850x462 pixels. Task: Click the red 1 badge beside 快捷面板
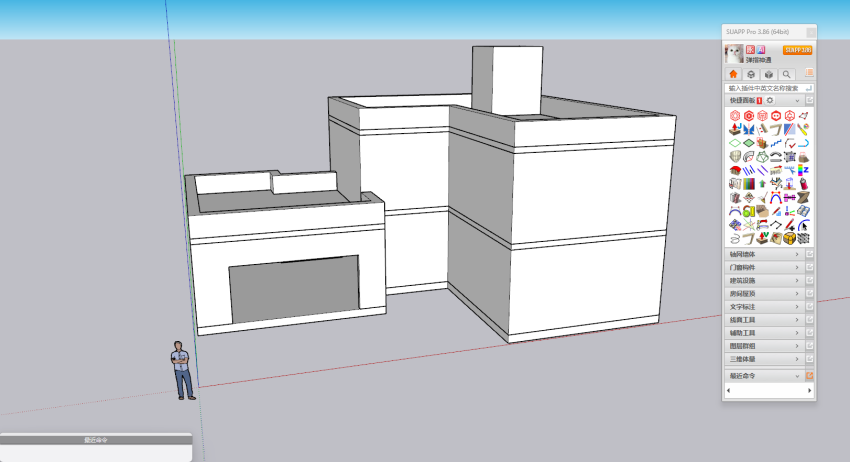coord(759,100)
